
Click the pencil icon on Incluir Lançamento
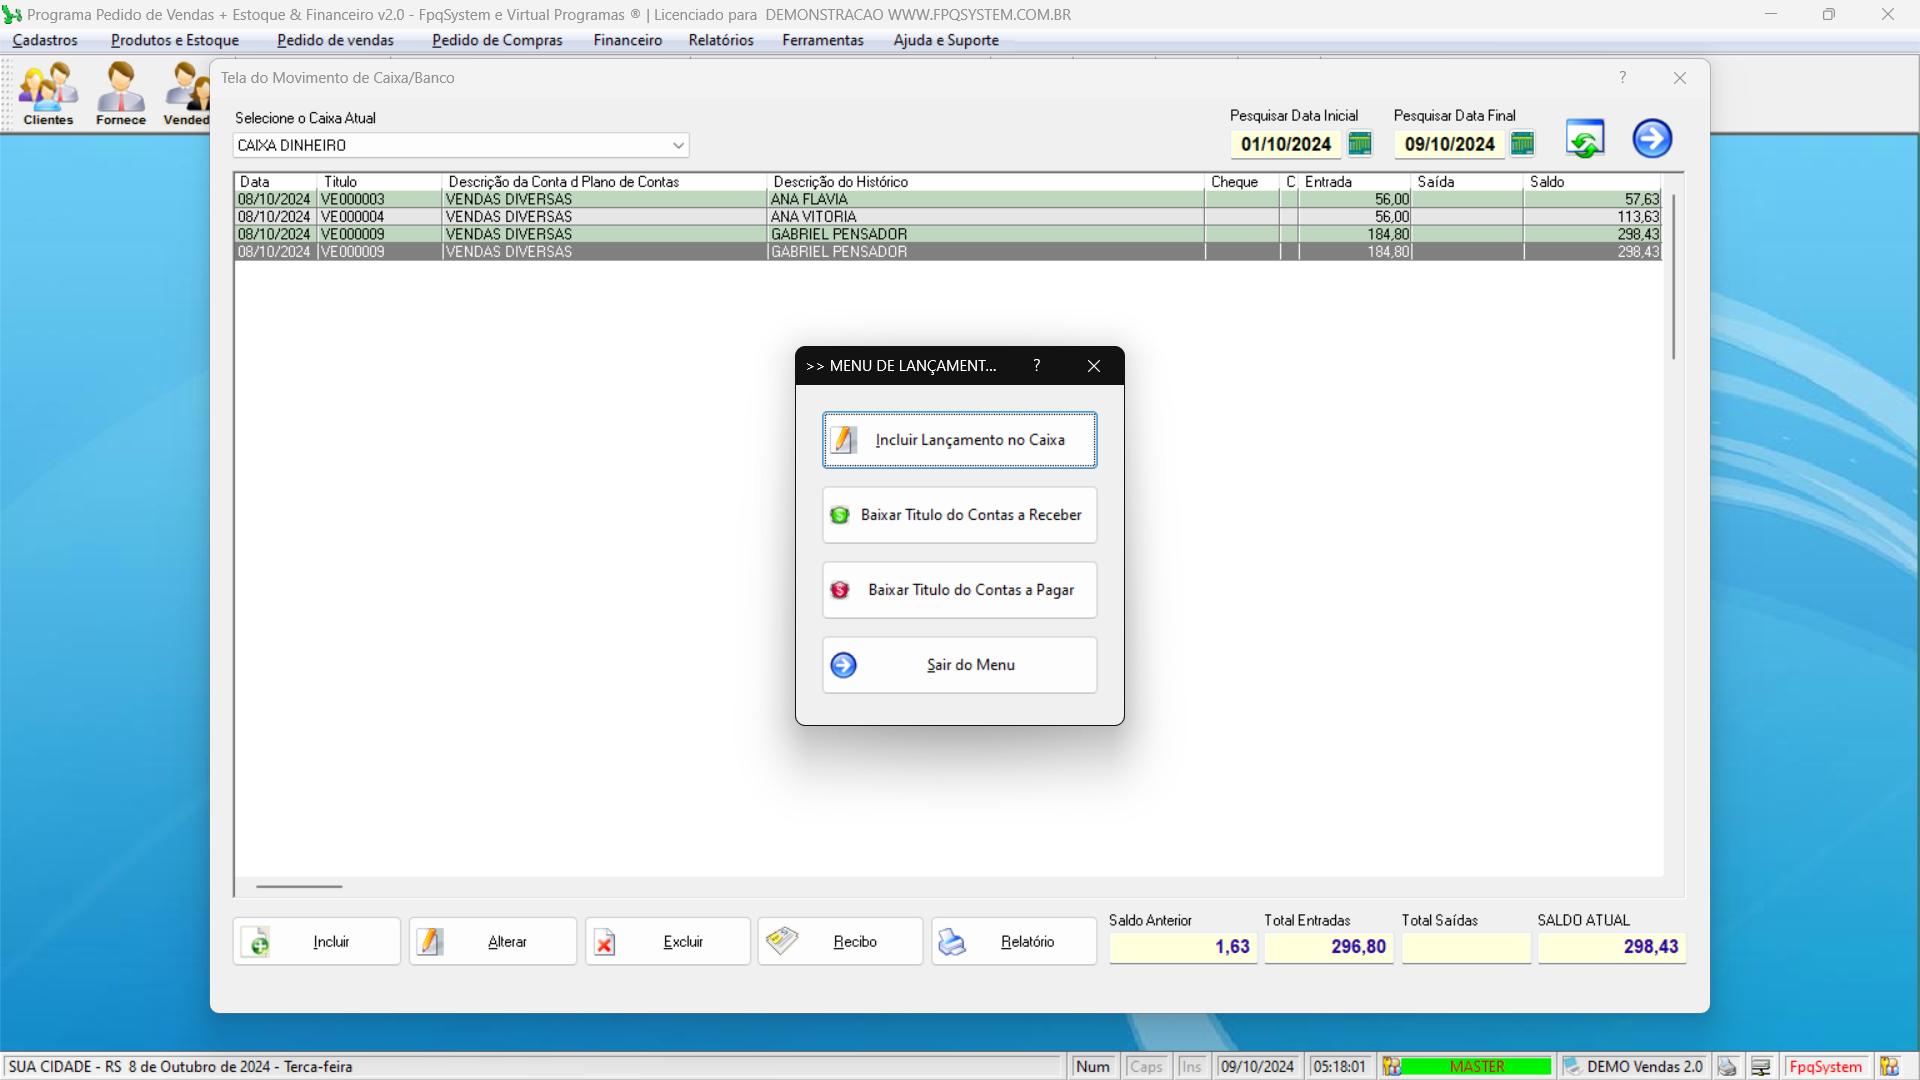[844, 440]
